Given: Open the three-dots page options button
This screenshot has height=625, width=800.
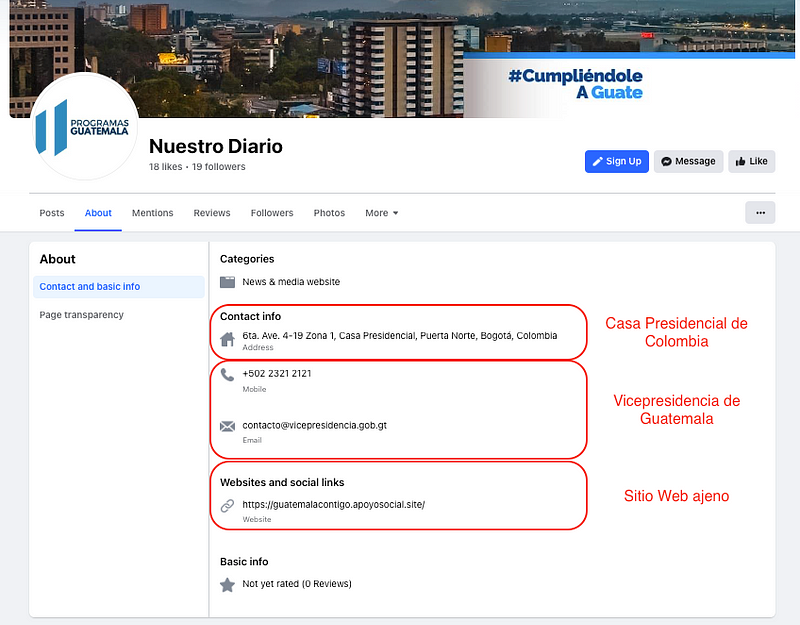Looking at the screenshot, I should pos(760,213).
